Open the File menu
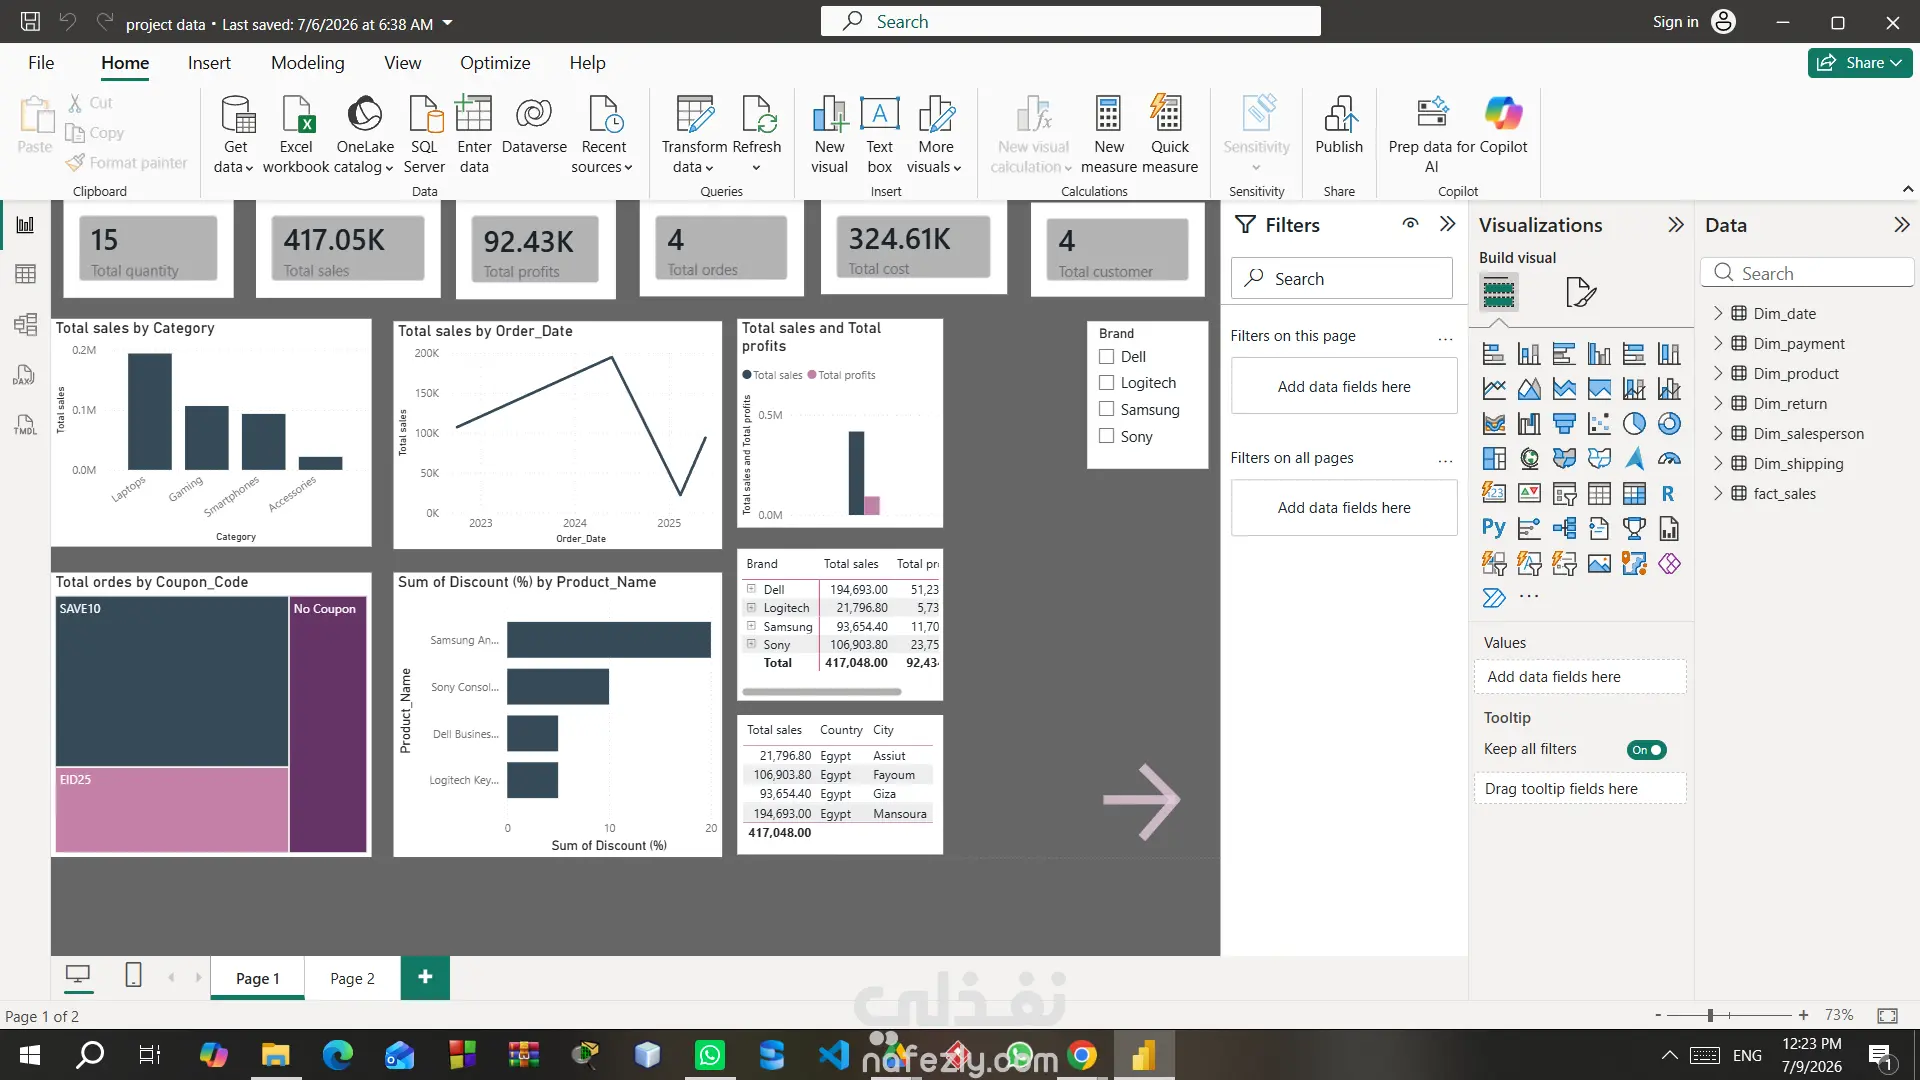This screenshot has height=1080, width=1920. click(x=41, y=63)
